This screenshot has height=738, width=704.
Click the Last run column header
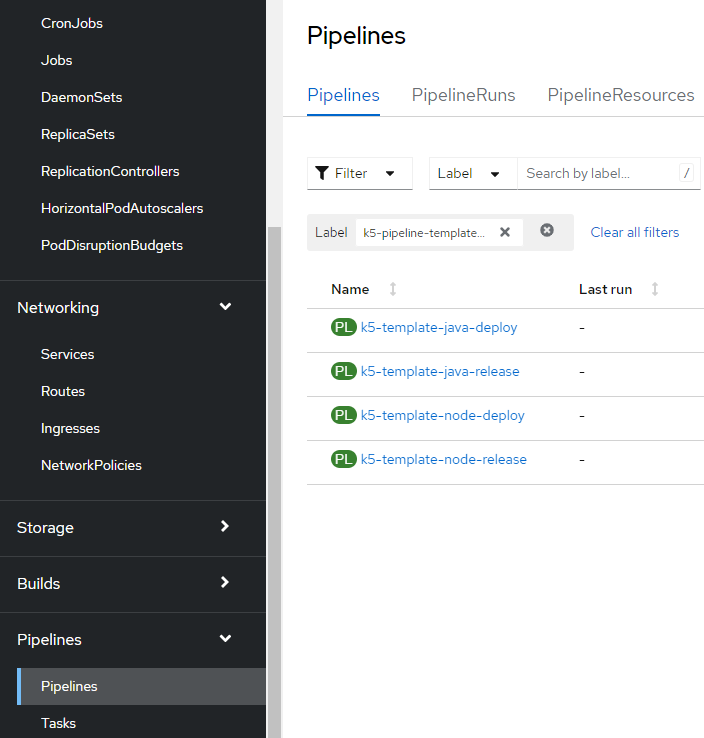point(605,289)
